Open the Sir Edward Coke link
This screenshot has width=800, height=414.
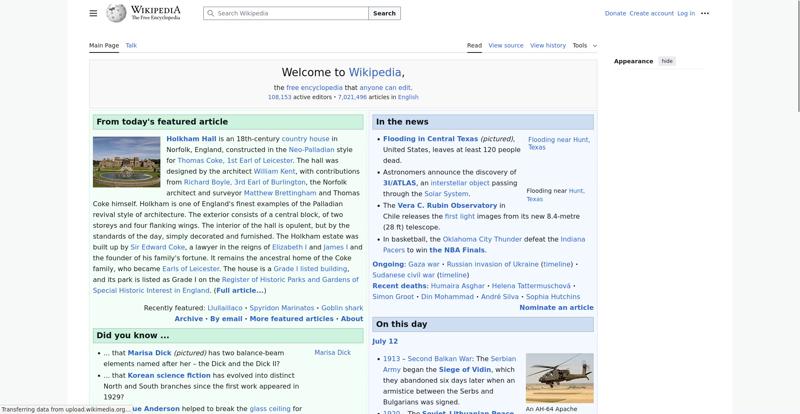[158, 247]
